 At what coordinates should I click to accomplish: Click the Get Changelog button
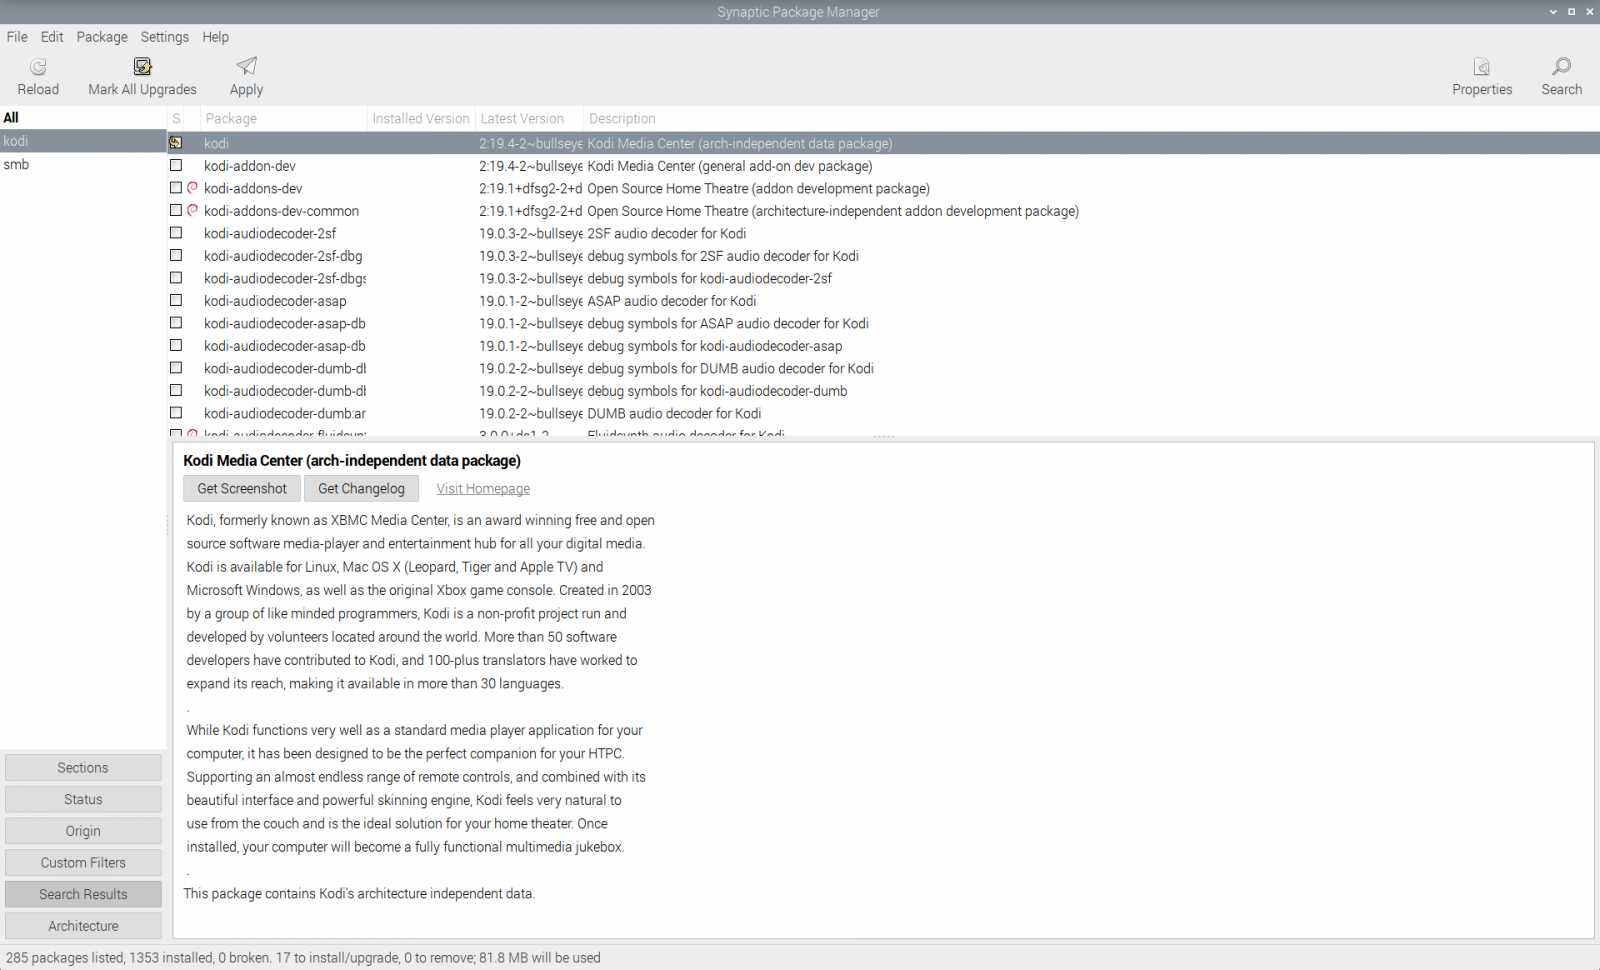point(361,488)
